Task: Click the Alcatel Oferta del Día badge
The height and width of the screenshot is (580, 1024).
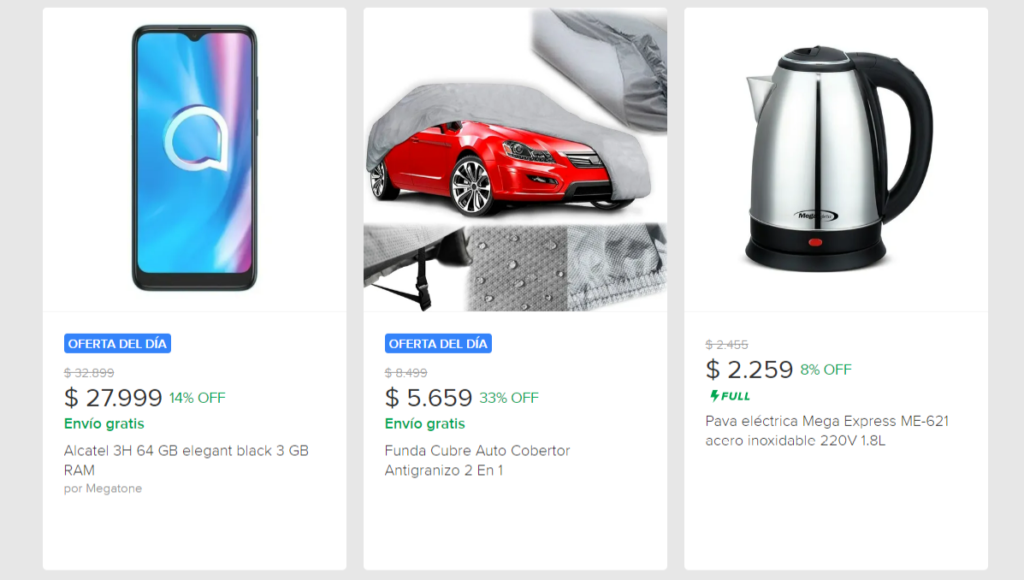Action: pyautogui.click(x=118, y=344)
